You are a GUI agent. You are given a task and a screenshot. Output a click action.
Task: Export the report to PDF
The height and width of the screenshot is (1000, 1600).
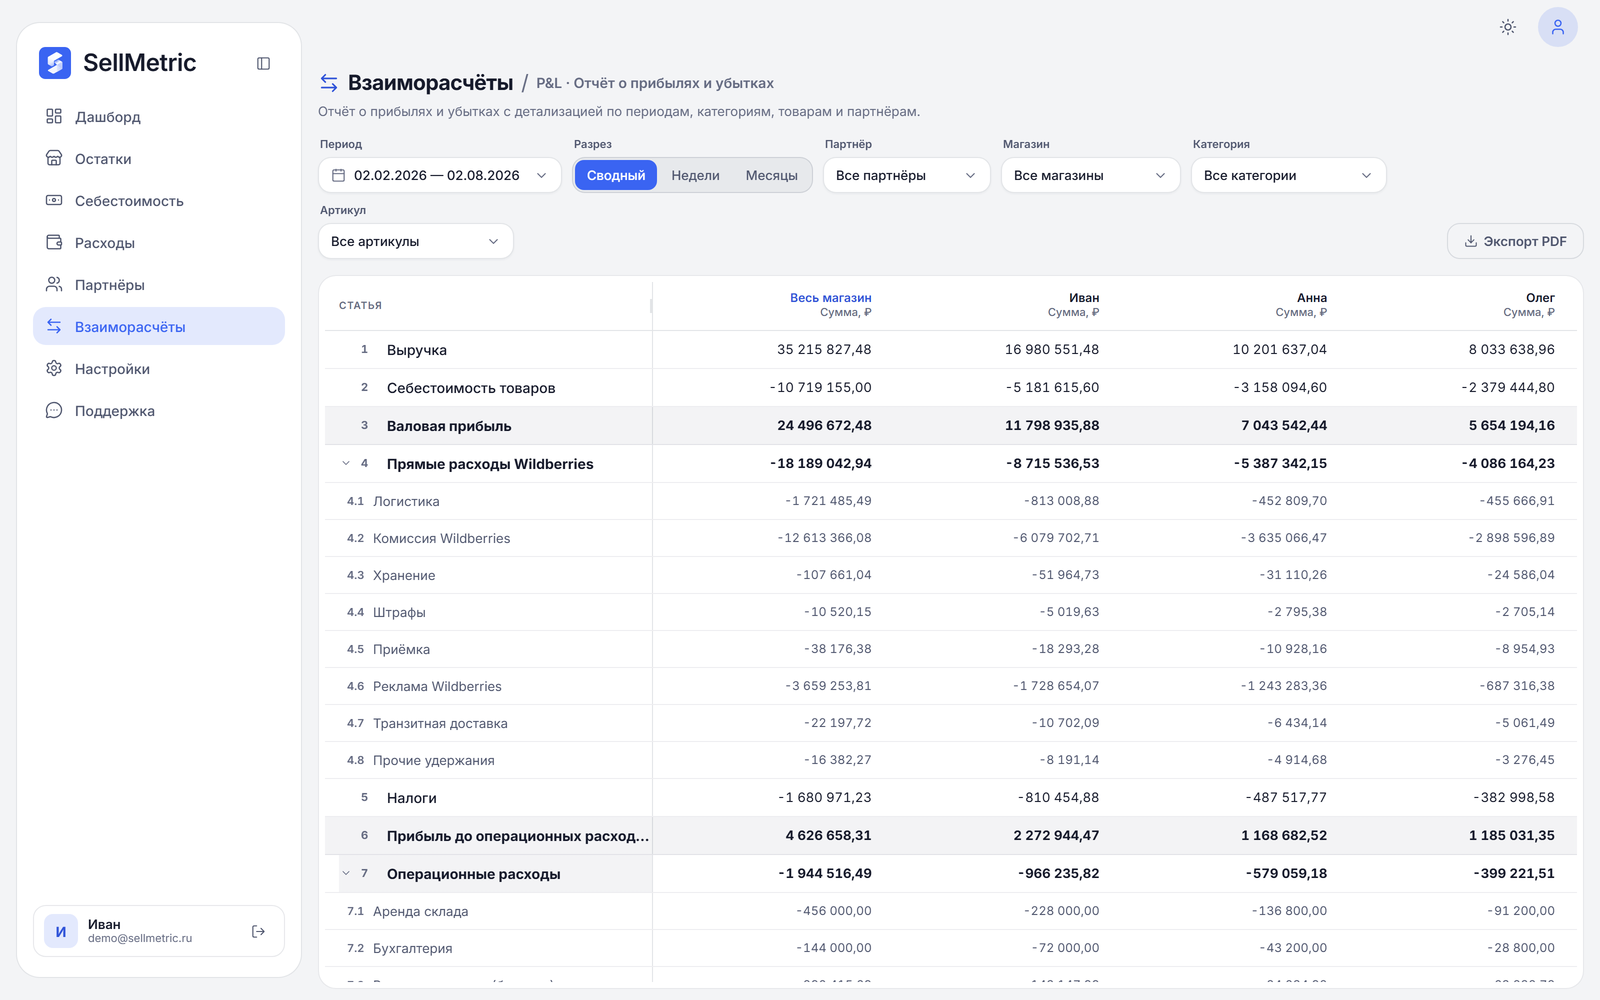[1515, 241]
